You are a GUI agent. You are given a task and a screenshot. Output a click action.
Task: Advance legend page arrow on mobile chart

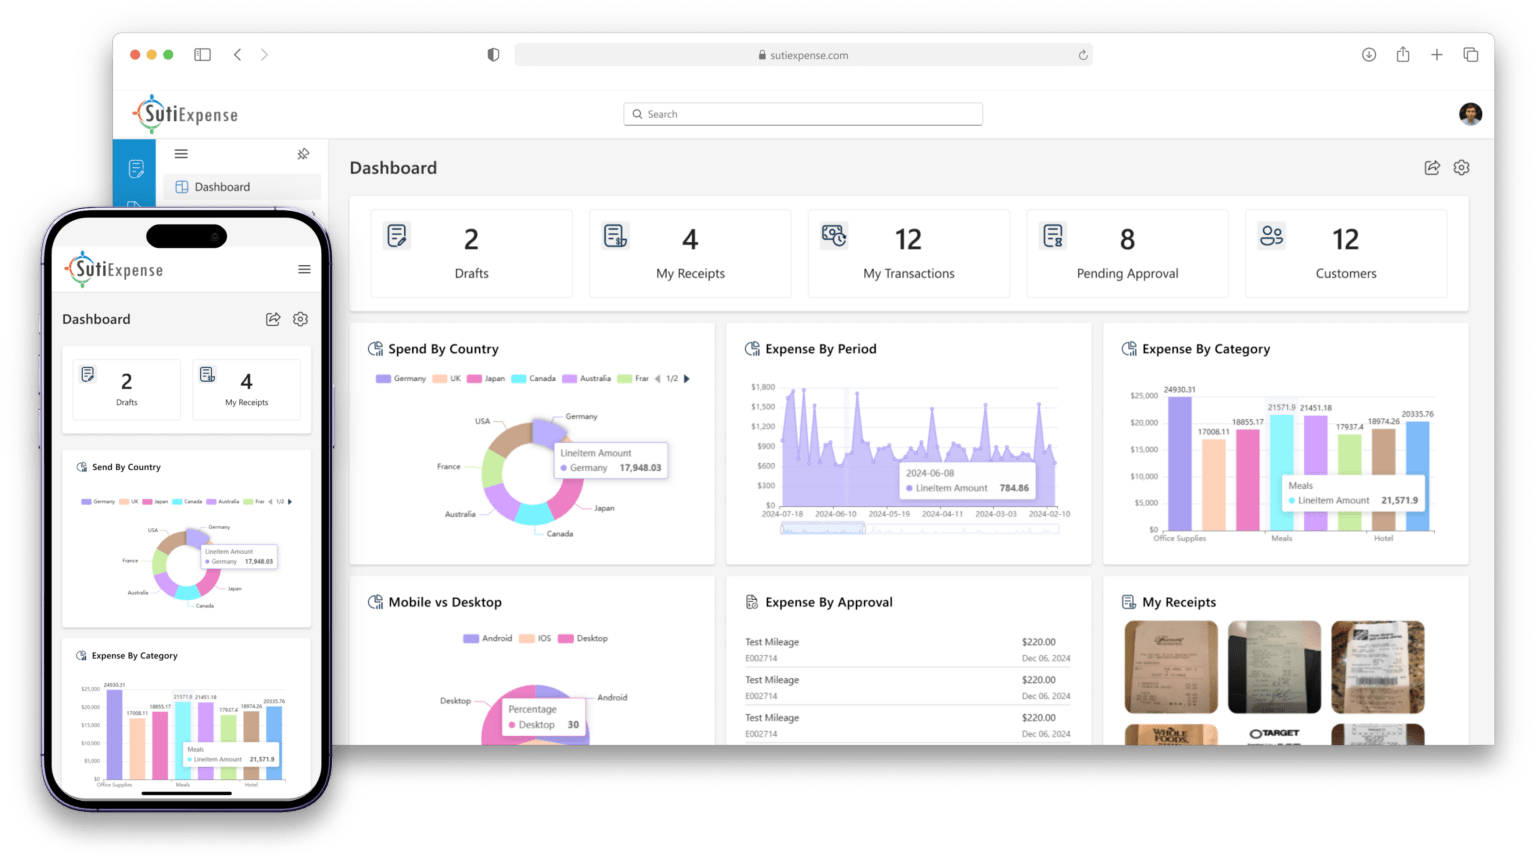point(290,502)
